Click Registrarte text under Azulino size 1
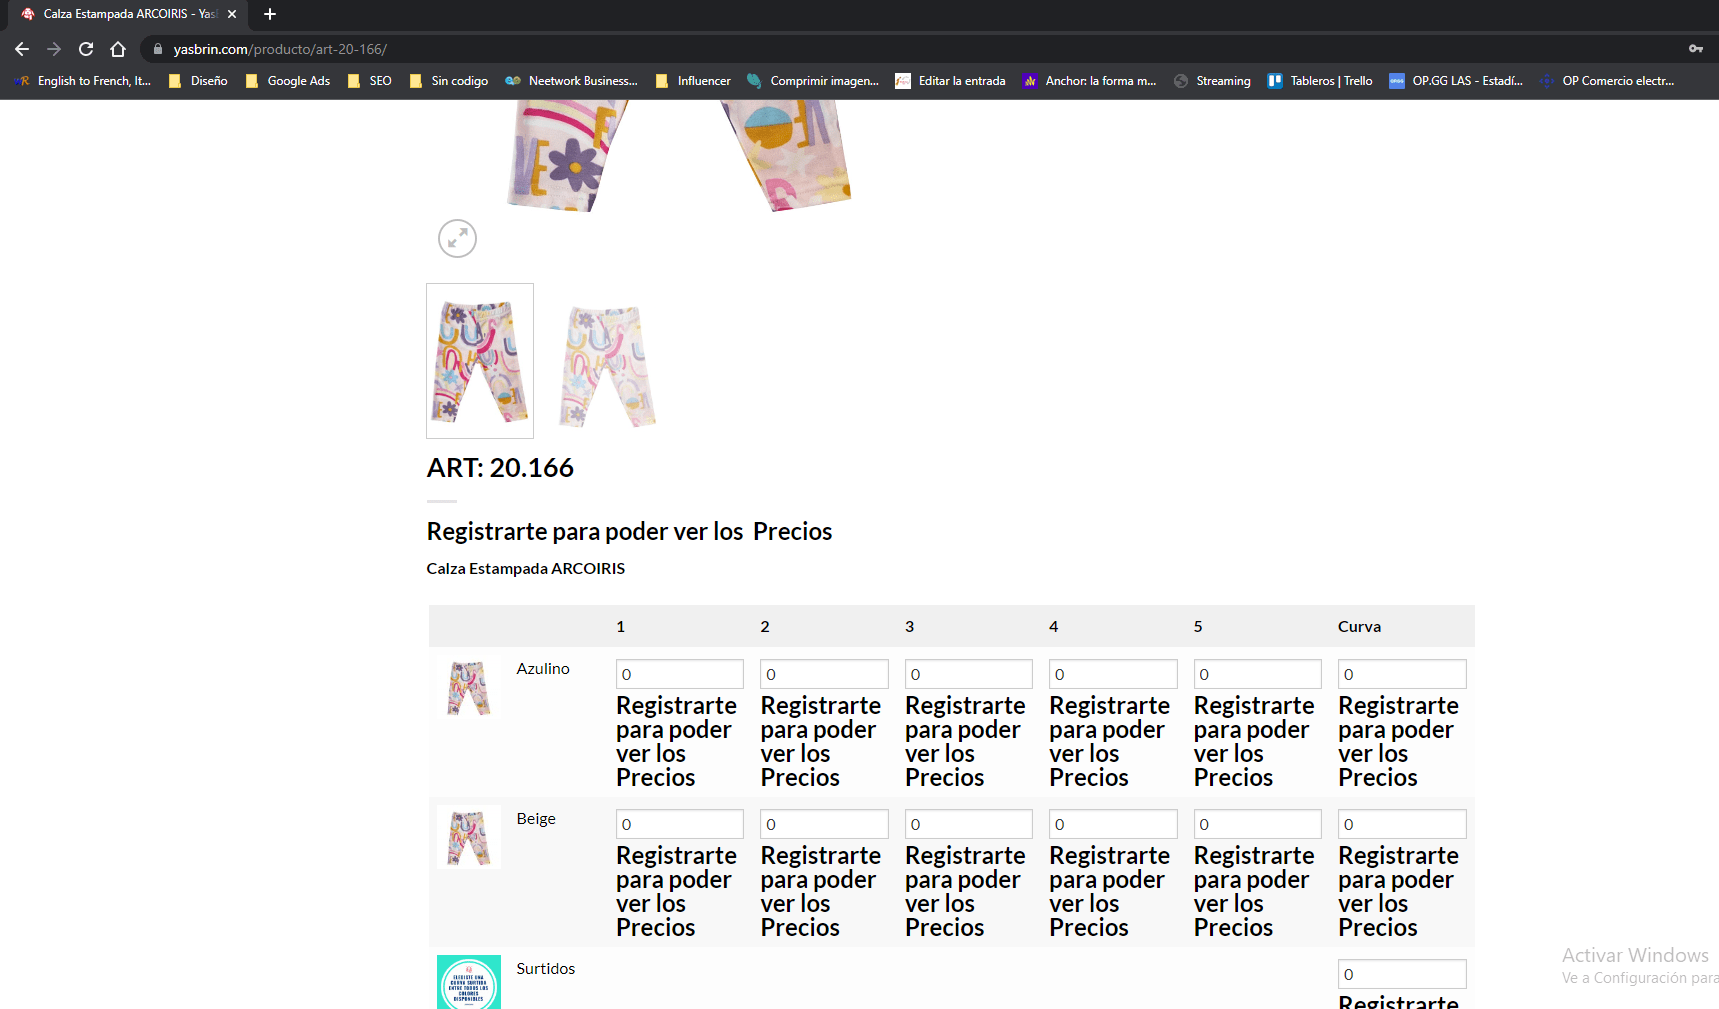Image resolution: width=1719 pixels, height=1009 pixels. [676, 741]
